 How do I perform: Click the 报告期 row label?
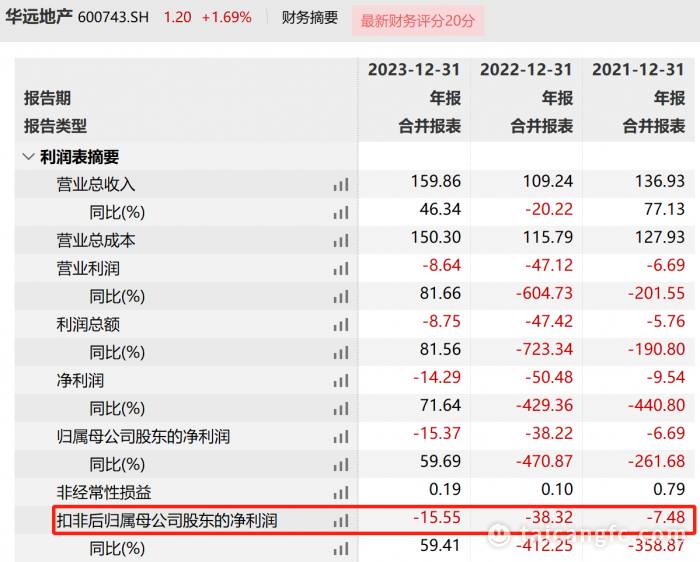pyautogui.click(x=47, y=98)
